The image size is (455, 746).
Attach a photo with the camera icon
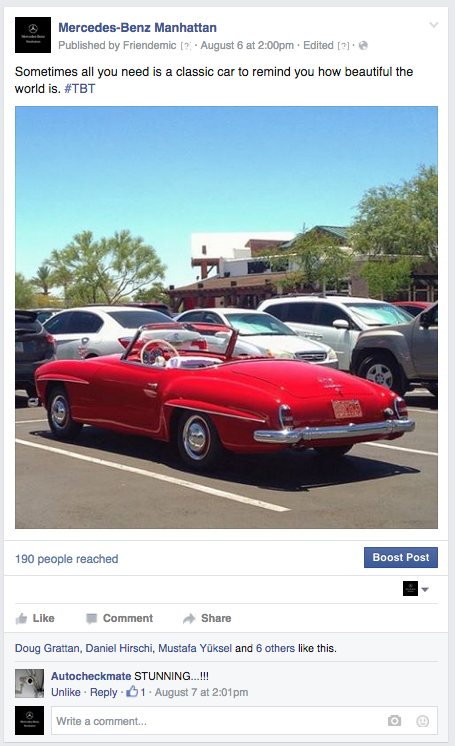394,721
